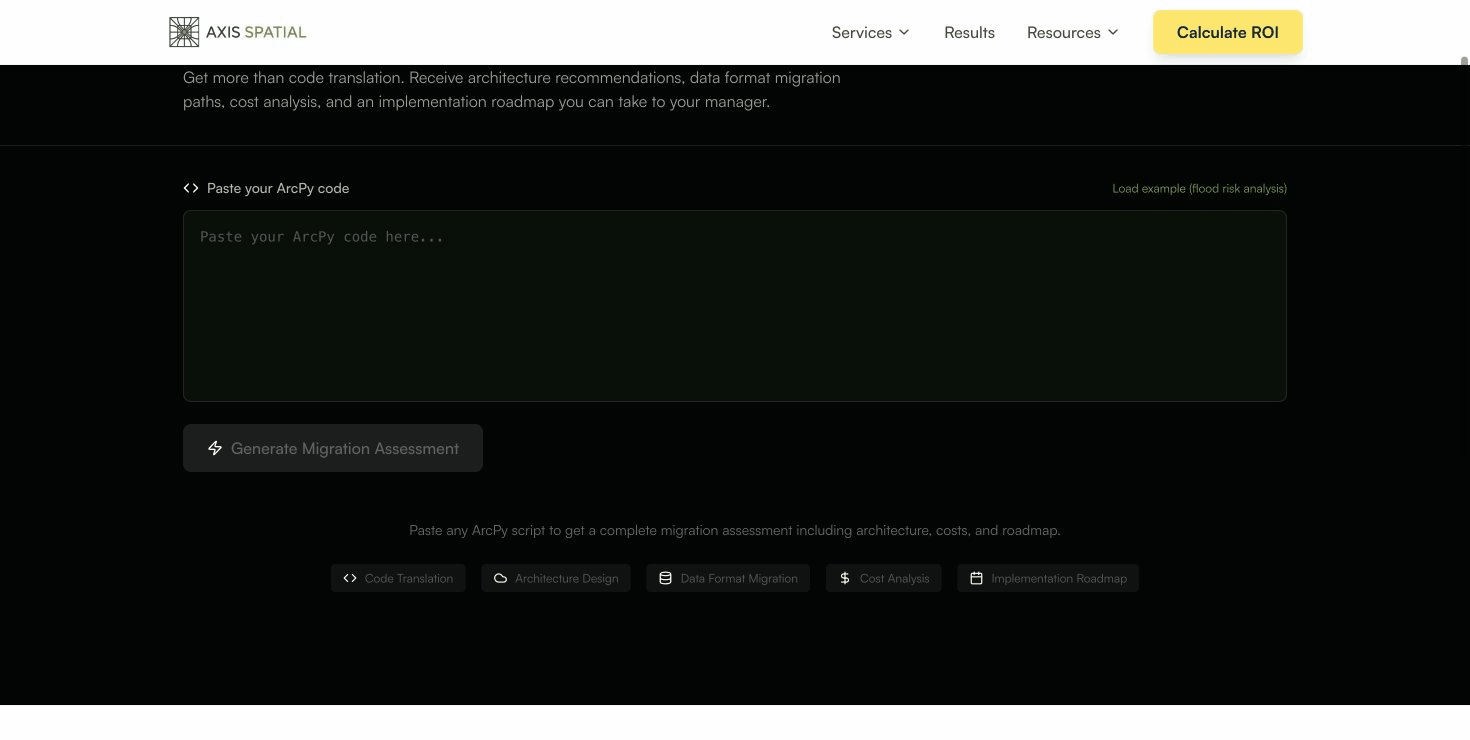
Task: Click the code brackets icon beside Paste label
Action: (x=191, y=188)
